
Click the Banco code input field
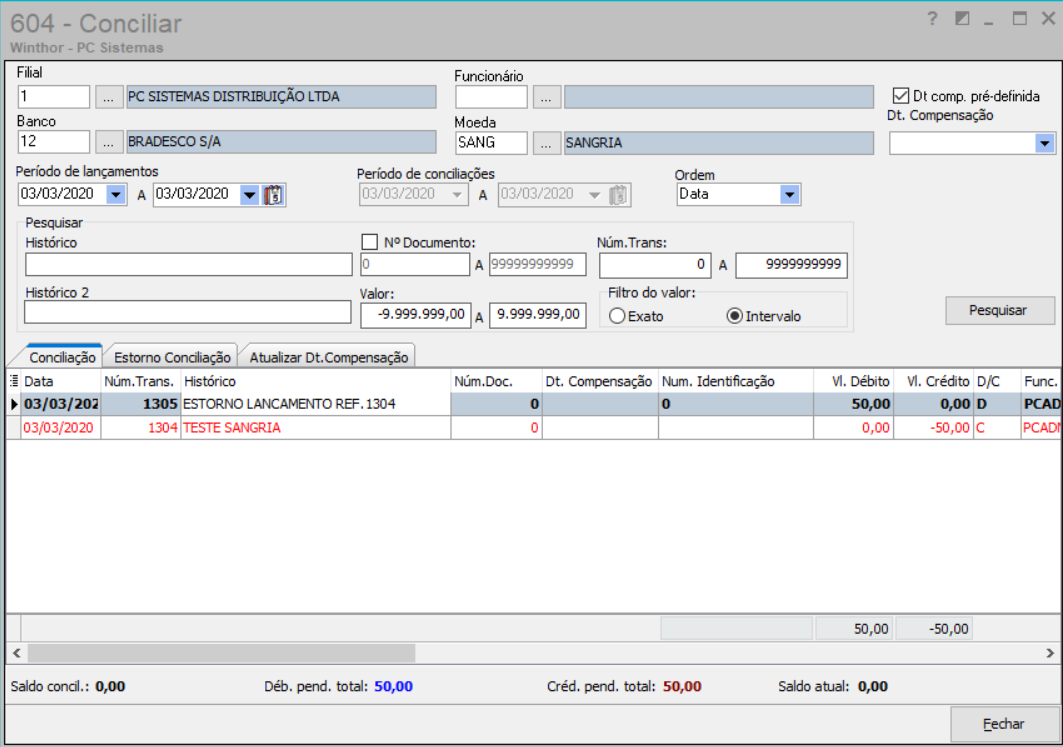click(x=54, y=142)
